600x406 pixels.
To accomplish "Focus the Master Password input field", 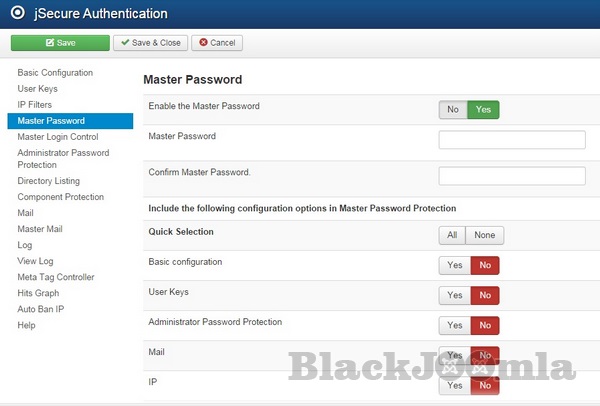I will 512,140.
